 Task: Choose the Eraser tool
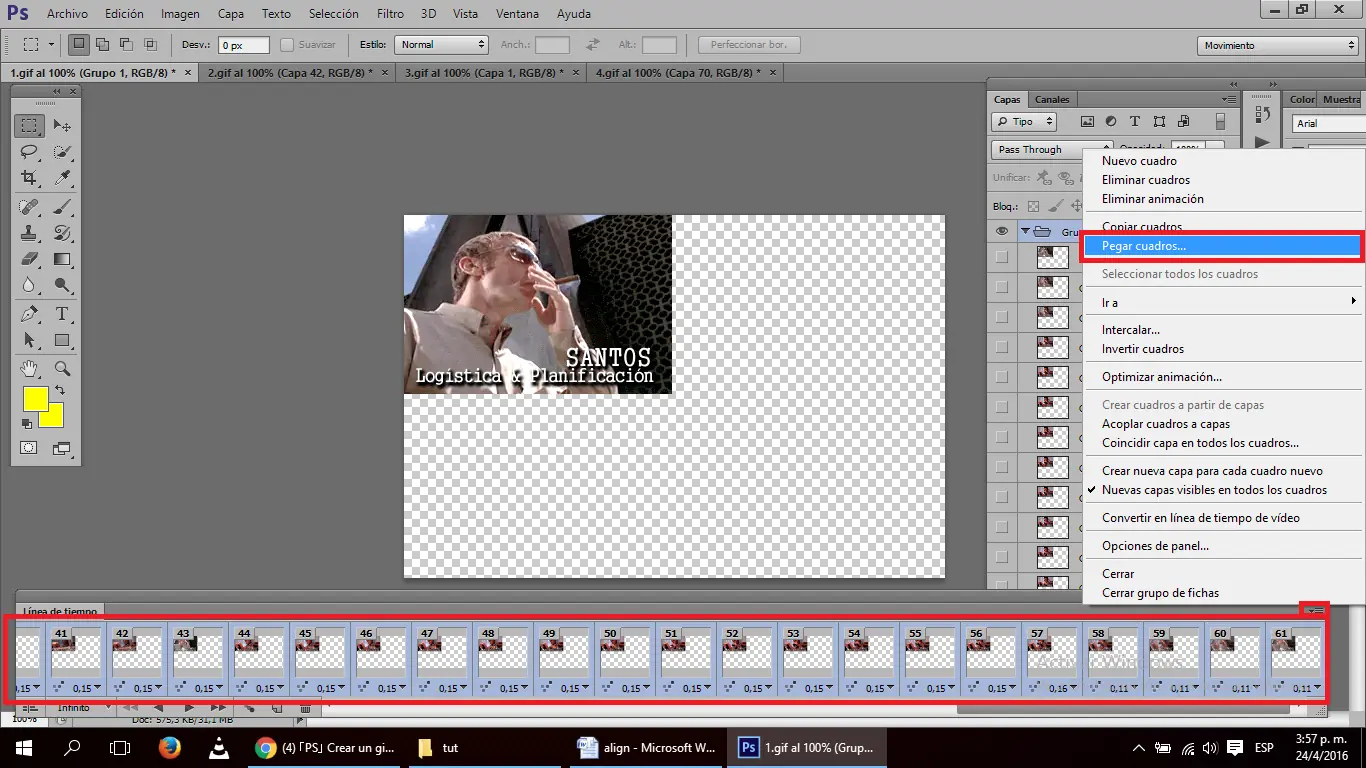click(30, 259)
